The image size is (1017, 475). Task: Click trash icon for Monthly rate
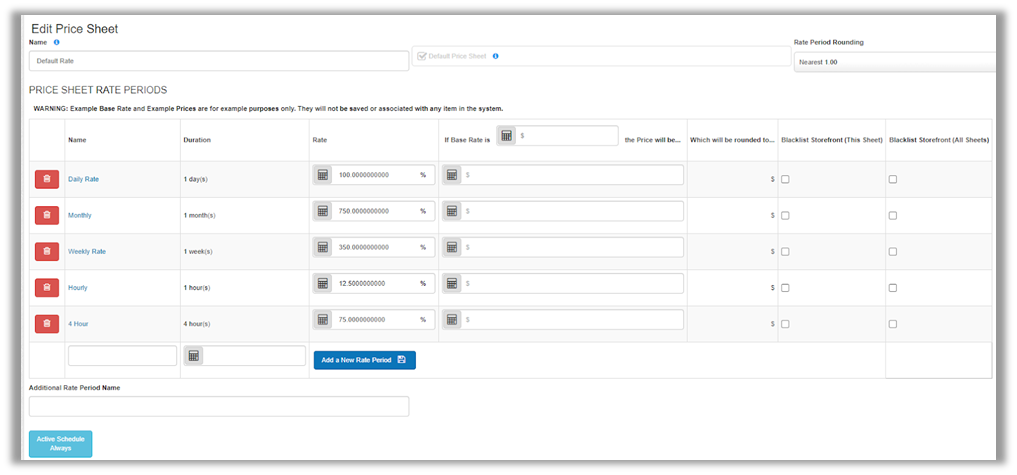47,215
